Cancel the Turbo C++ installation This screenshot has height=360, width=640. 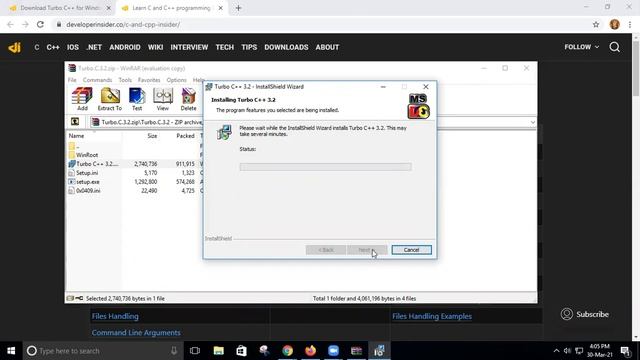coord(411,250)
